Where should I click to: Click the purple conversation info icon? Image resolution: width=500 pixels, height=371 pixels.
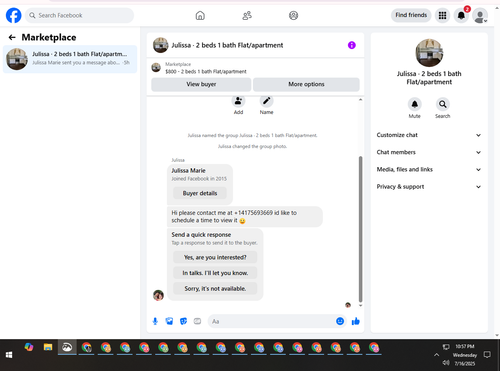point(352,45)
